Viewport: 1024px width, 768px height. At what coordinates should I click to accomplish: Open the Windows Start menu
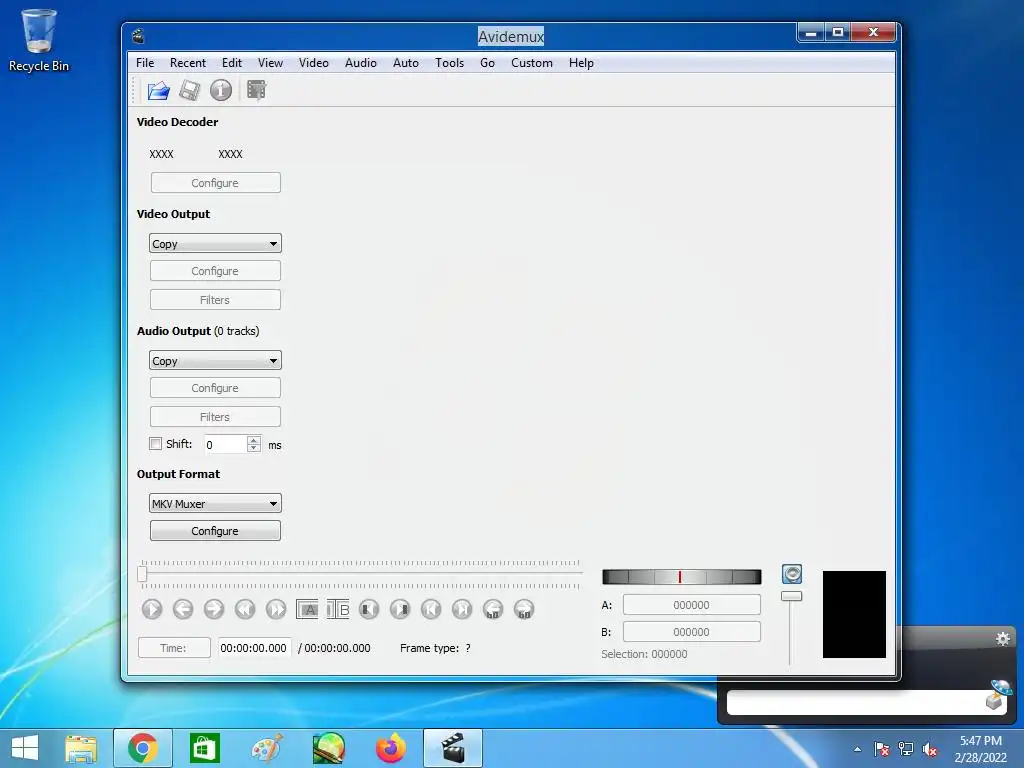[x=25, y=748]
